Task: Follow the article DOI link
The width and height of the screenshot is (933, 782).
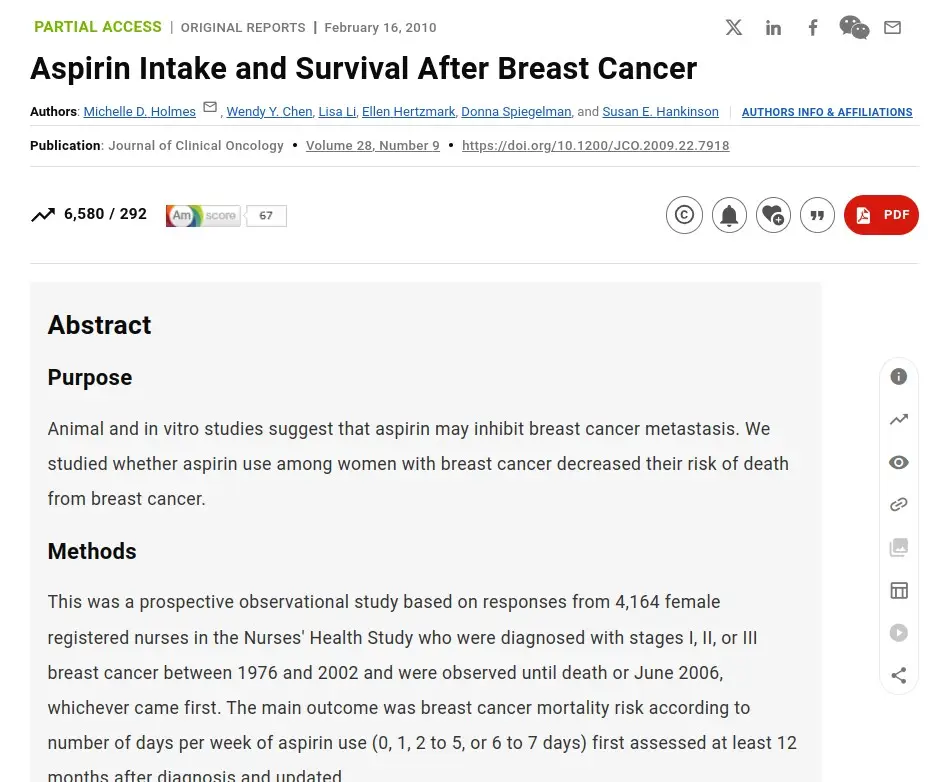Action: 596,146
